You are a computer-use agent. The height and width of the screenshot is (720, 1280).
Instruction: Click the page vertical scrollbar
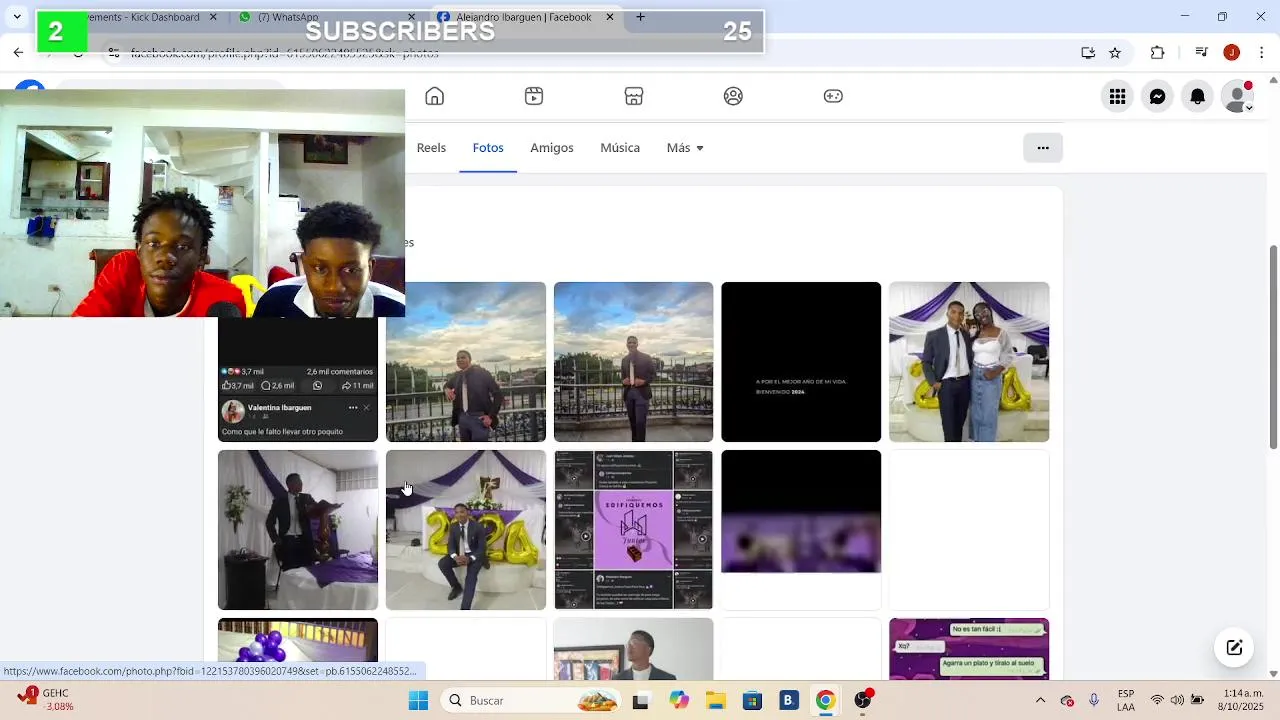click(x=1273, y=347)
